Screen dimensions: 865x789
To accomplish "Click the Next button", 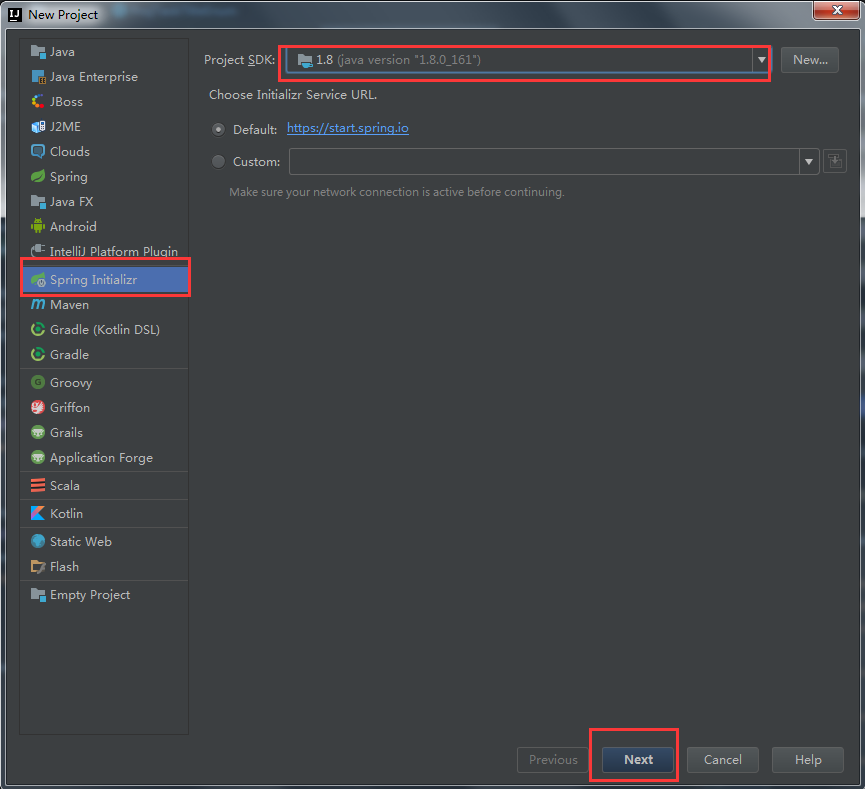I will [x=638, y=760].
